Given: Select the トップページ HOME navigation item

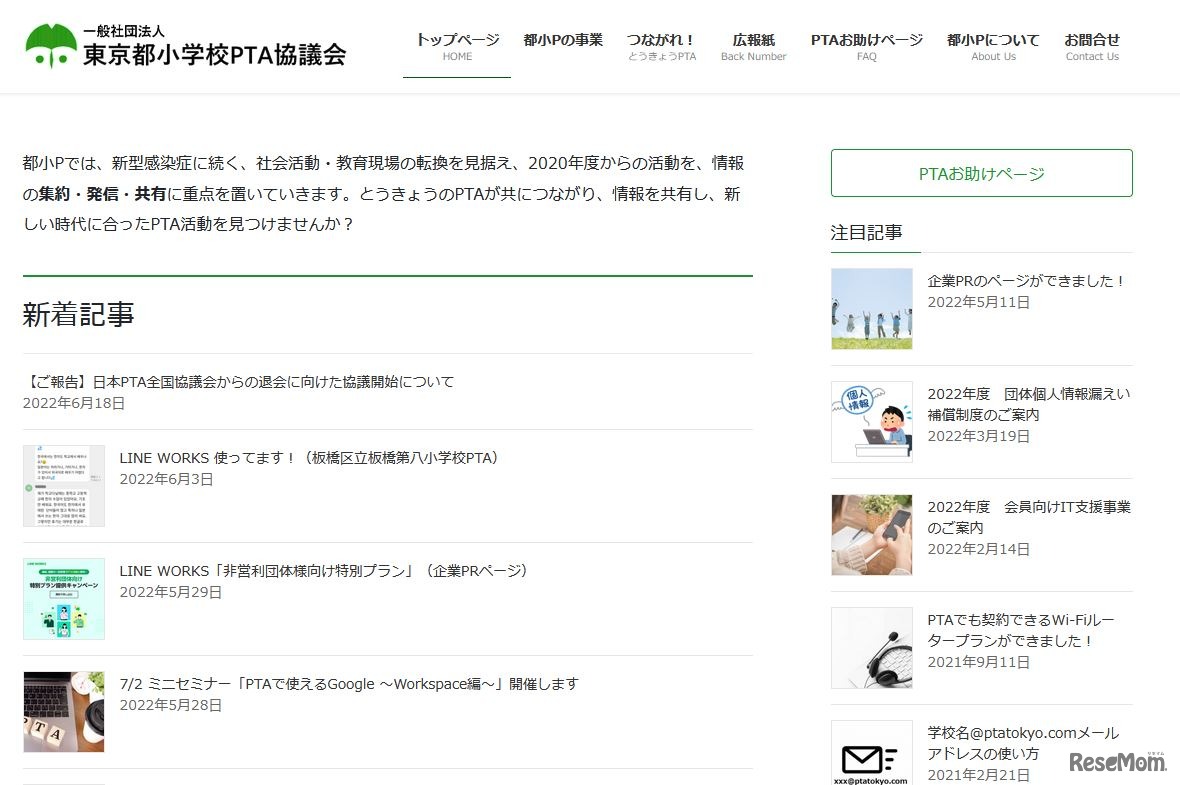Looking at the screenshot, I should (x=457, y=47).
